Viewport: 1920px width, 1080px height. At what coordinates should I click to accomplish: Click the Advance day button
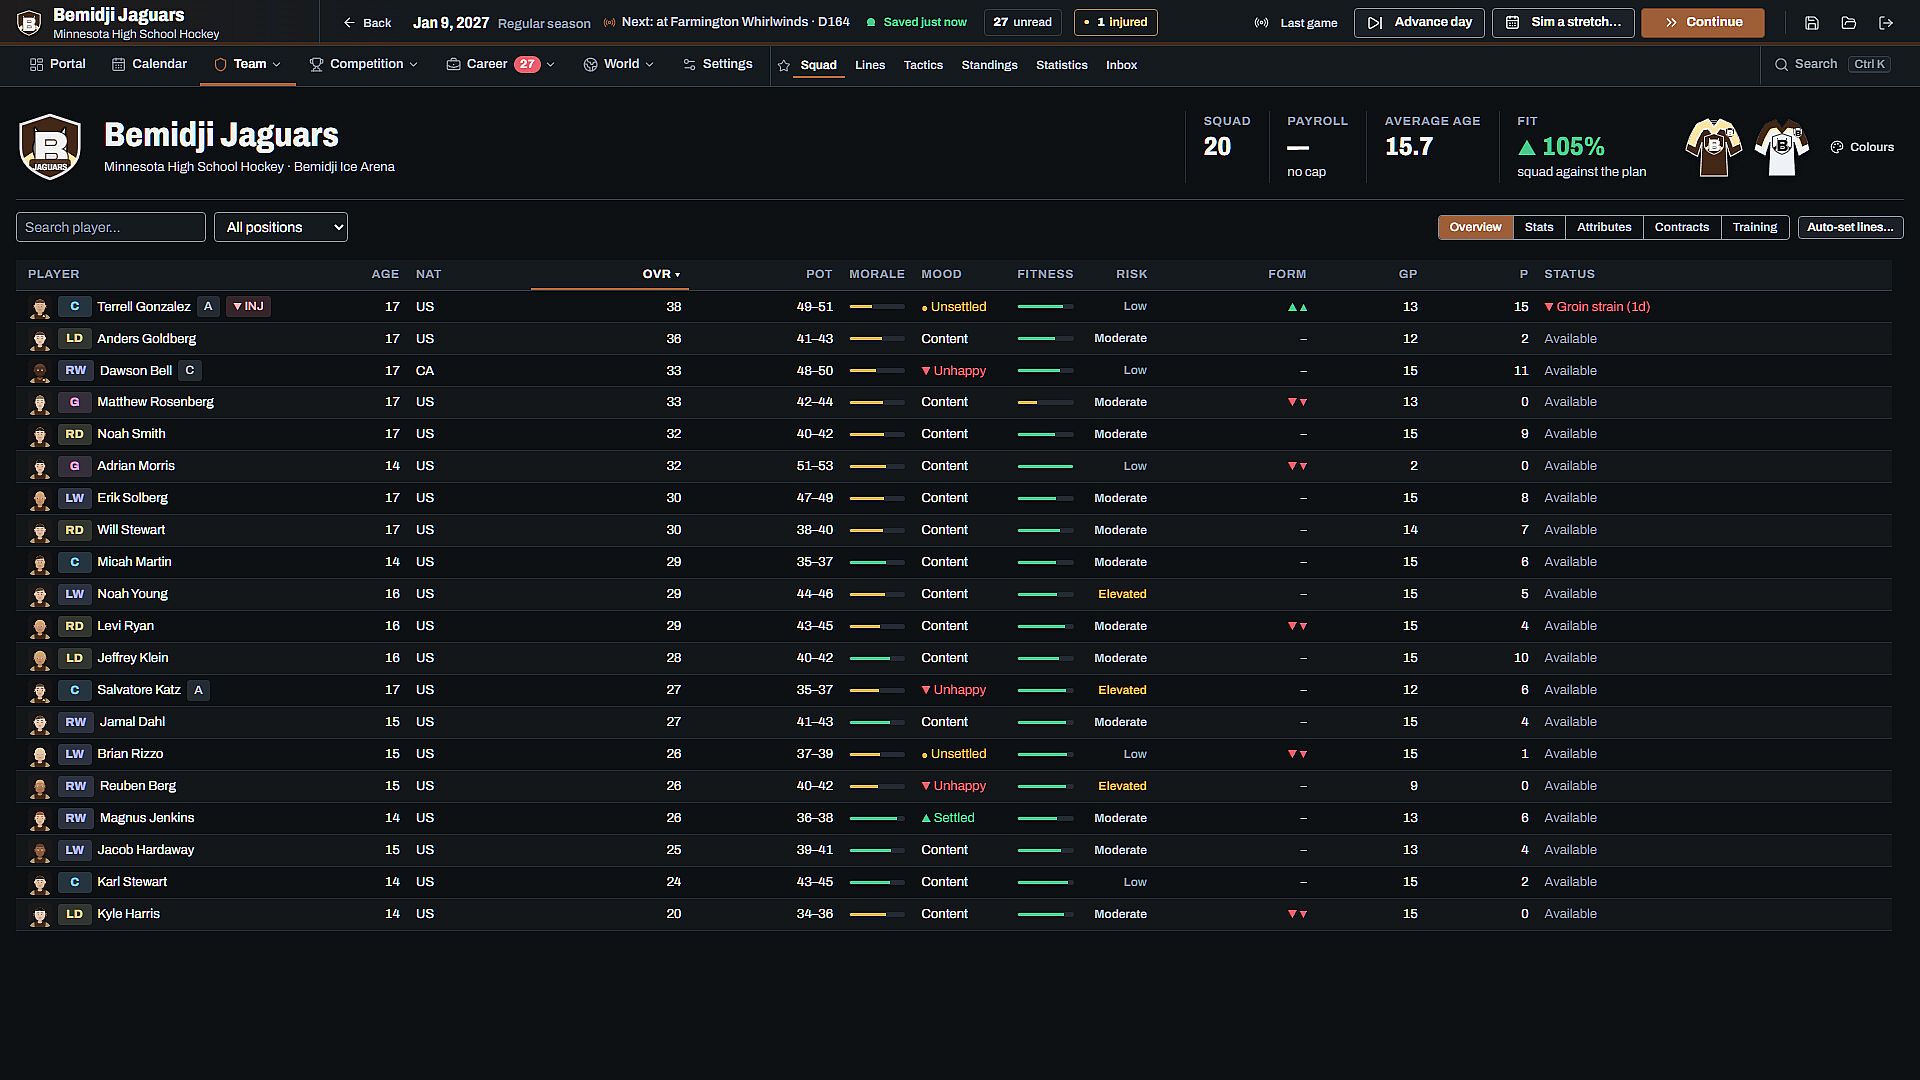1419,22
